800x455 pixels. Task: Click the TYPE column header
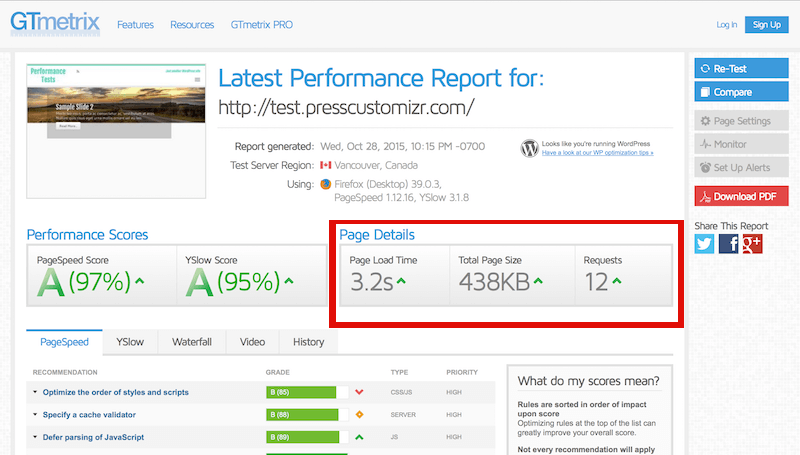(x=399, y=372)
